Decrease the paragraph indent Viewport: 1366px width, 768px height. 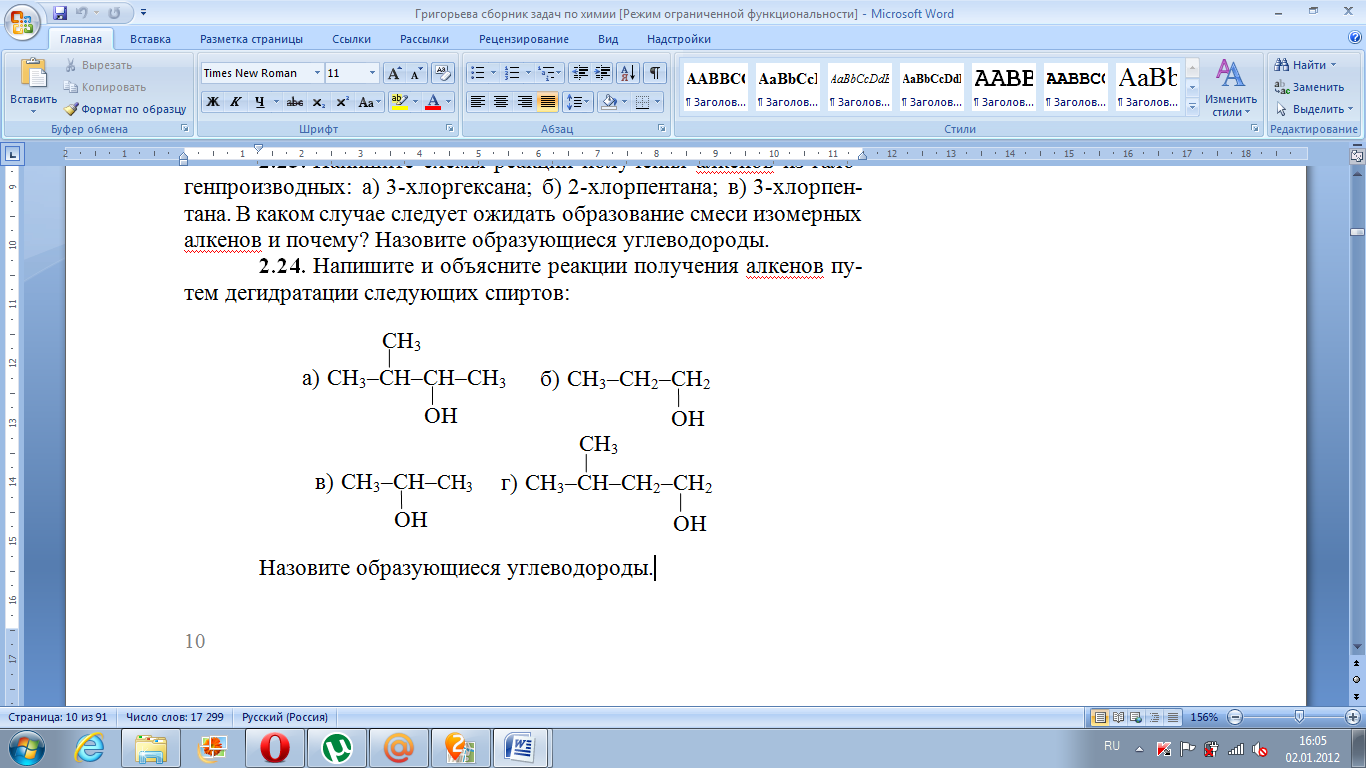579,73
